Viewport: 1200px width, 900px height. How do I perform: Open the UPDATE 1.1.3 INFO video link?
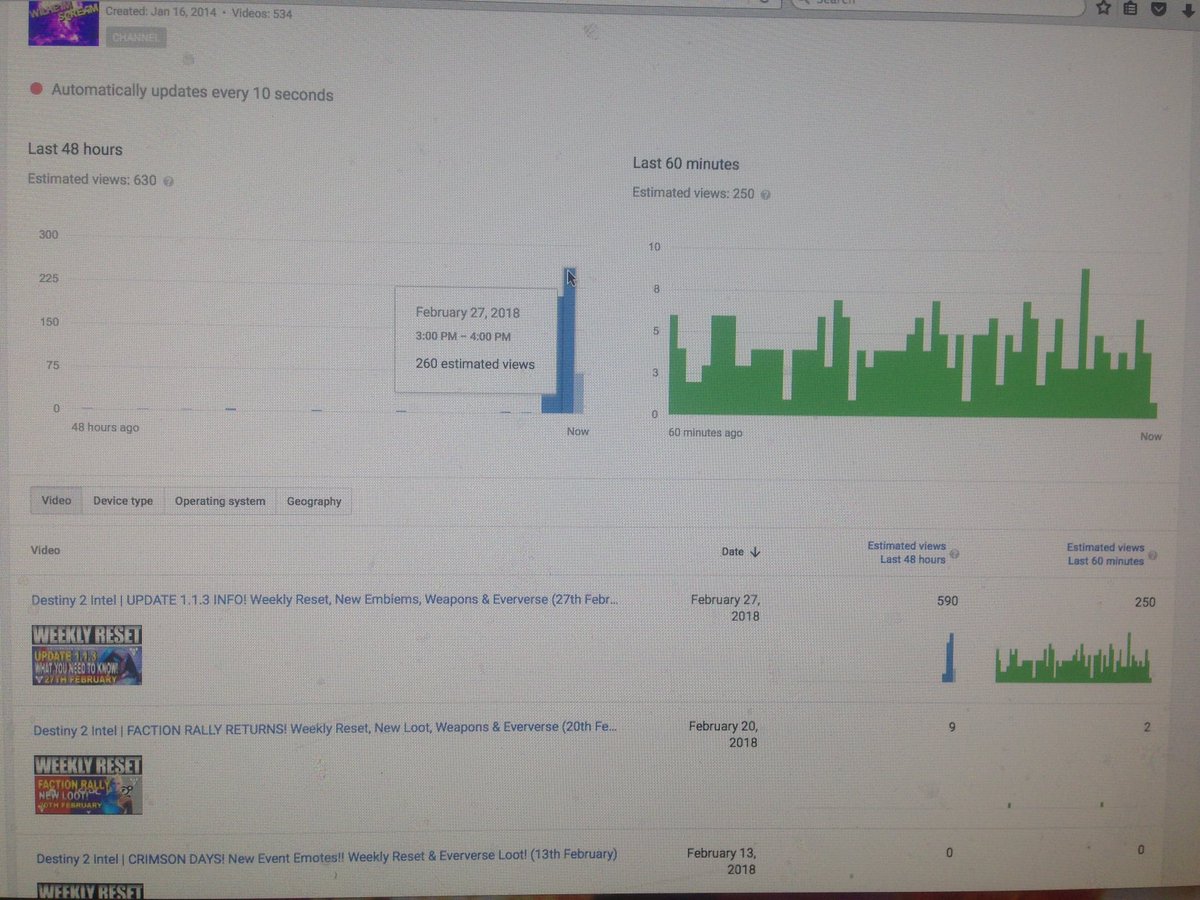click(325, 600)
